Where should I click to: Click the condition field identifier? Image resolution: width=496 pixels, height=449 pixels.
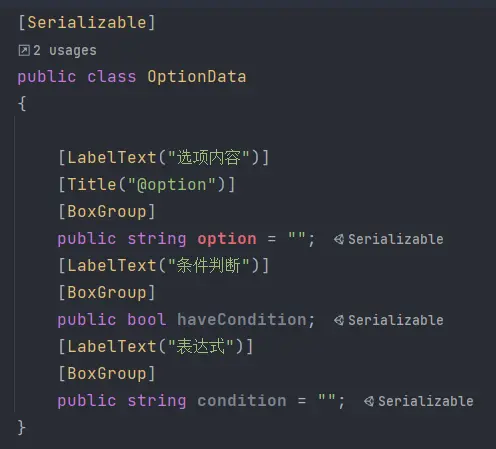[242, 401]
